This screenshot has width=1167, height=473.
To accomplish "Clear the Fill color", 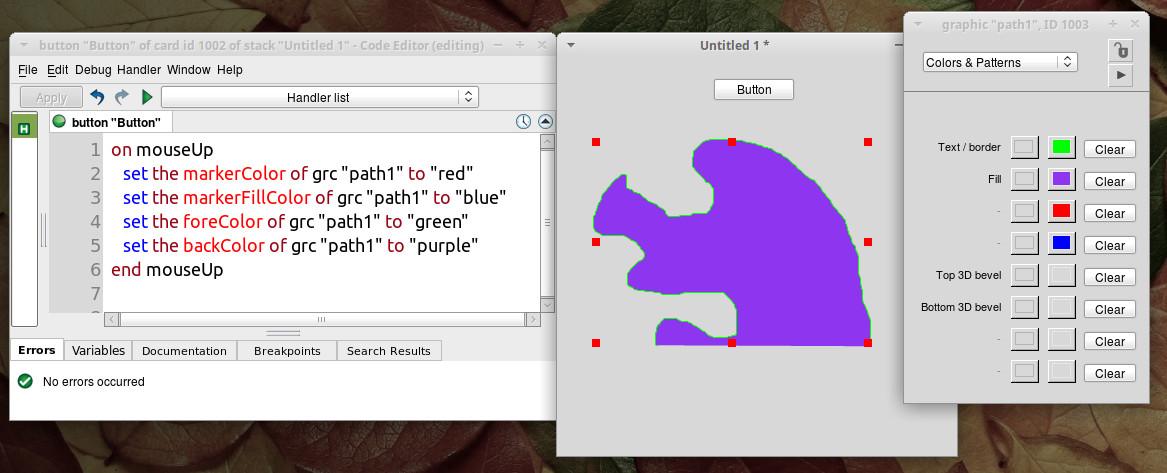I will point(1109,181).
